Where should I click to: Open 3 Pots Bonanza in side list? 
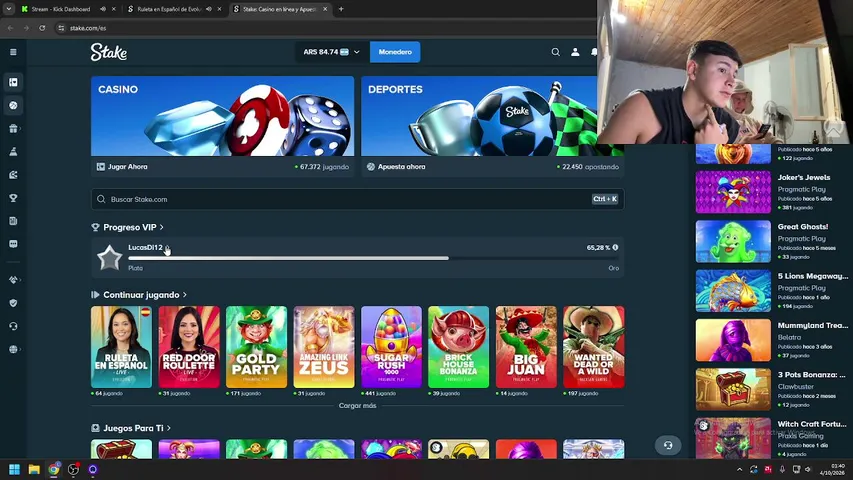click(x=772, y=389)
